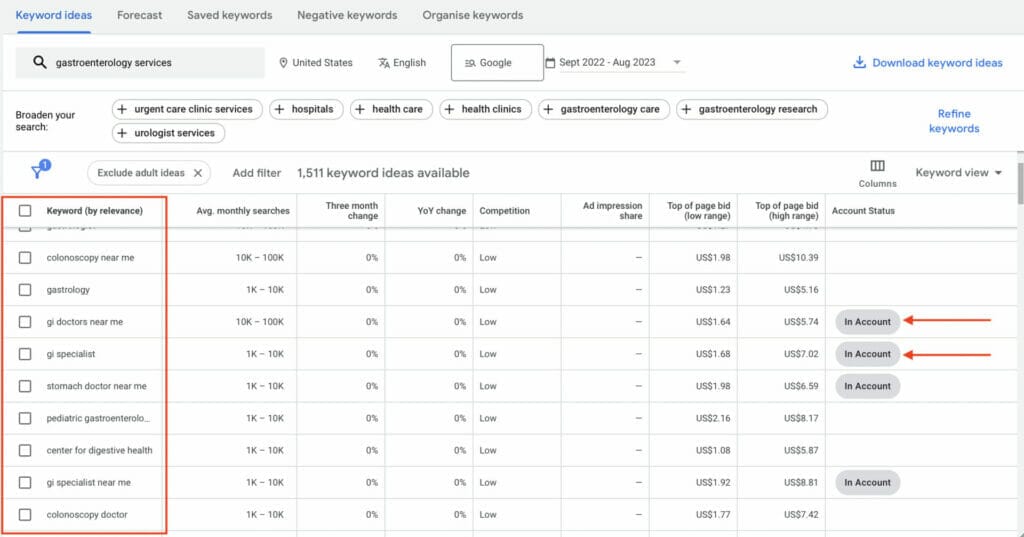Check the colonoscopy near me row

pos(25,258)
